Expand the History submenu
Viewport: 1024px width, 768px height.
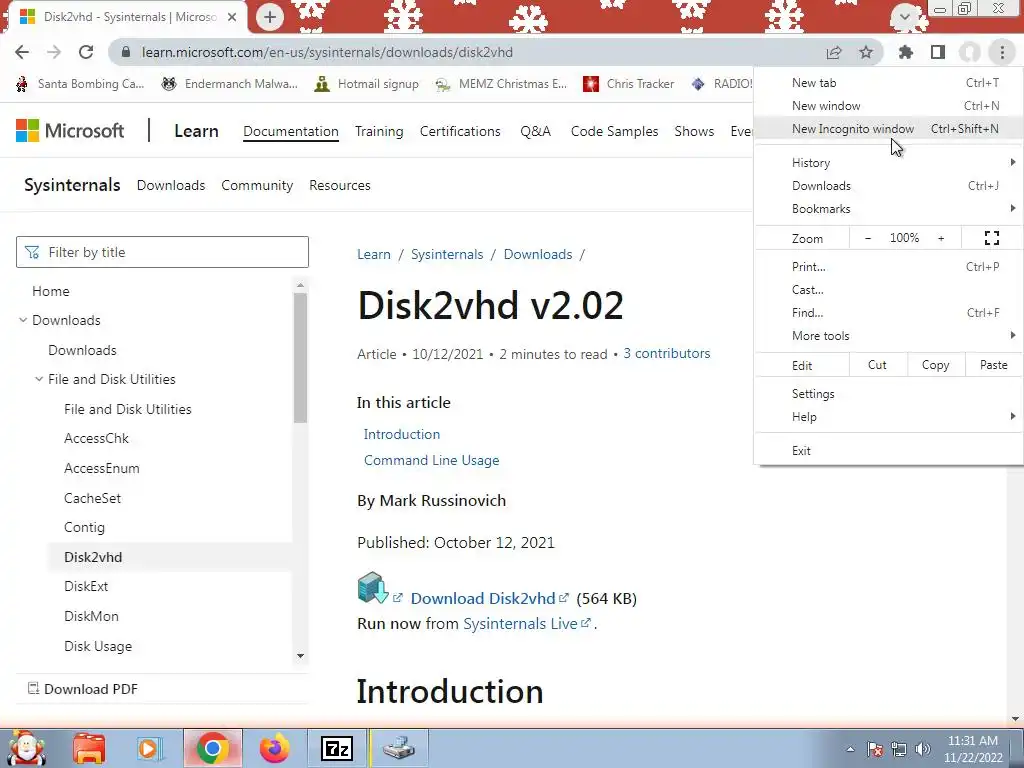click(x=888, y=163)
